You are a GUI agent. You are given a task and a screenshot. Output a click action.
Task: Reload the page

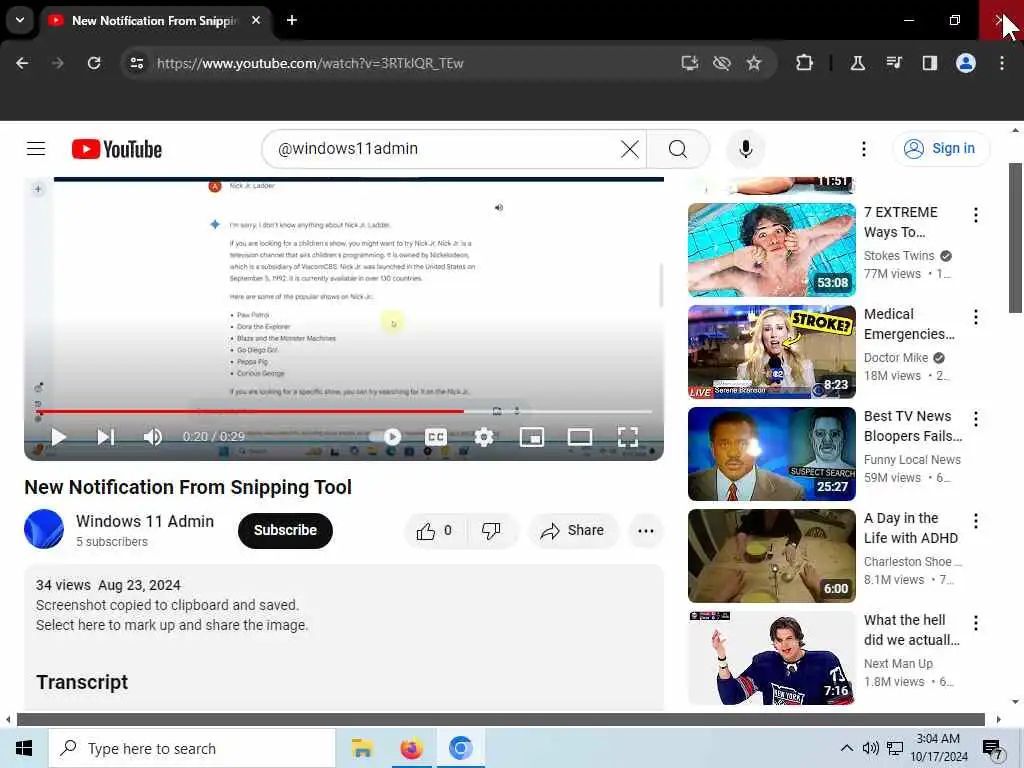click(x=94, y=63)
